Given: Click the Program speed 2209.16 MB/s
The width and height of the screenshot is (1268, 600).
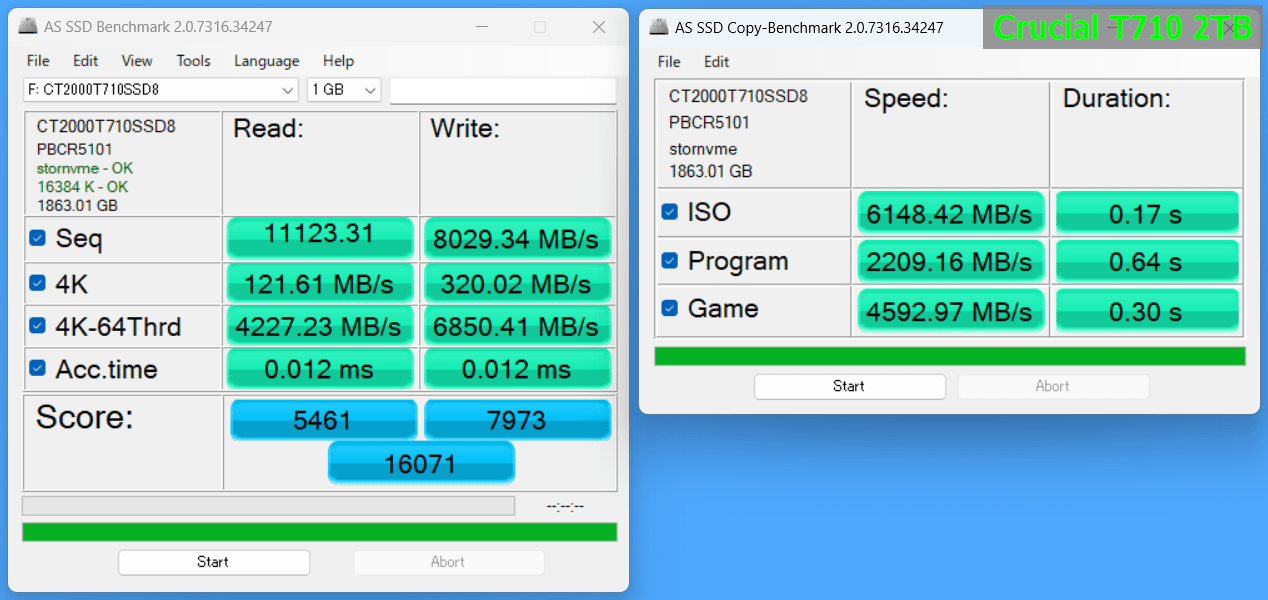Looking at the screenshot, I should click(951, 261).
